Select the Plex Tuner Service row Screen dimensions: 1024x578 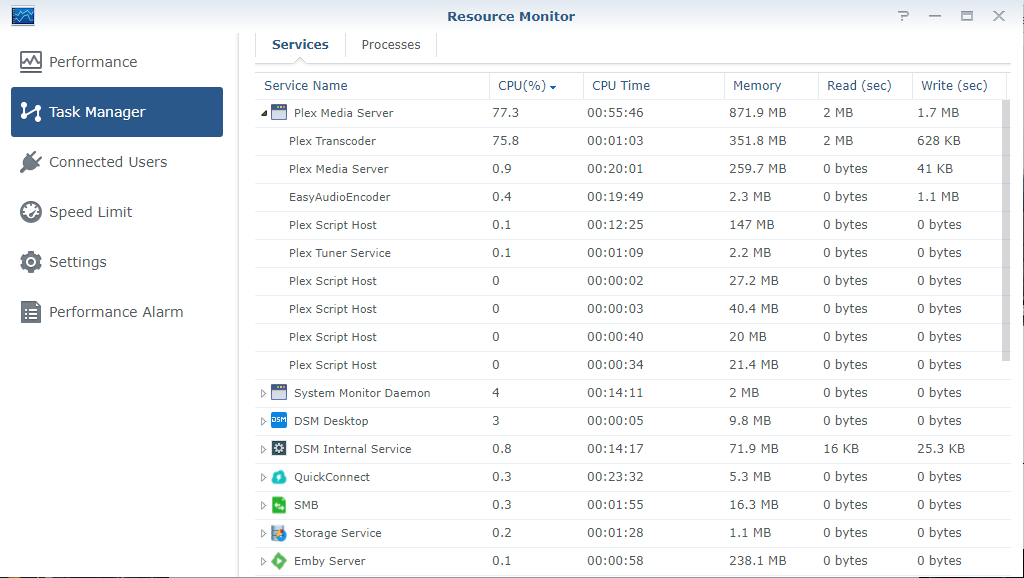[x=628, y=253]
